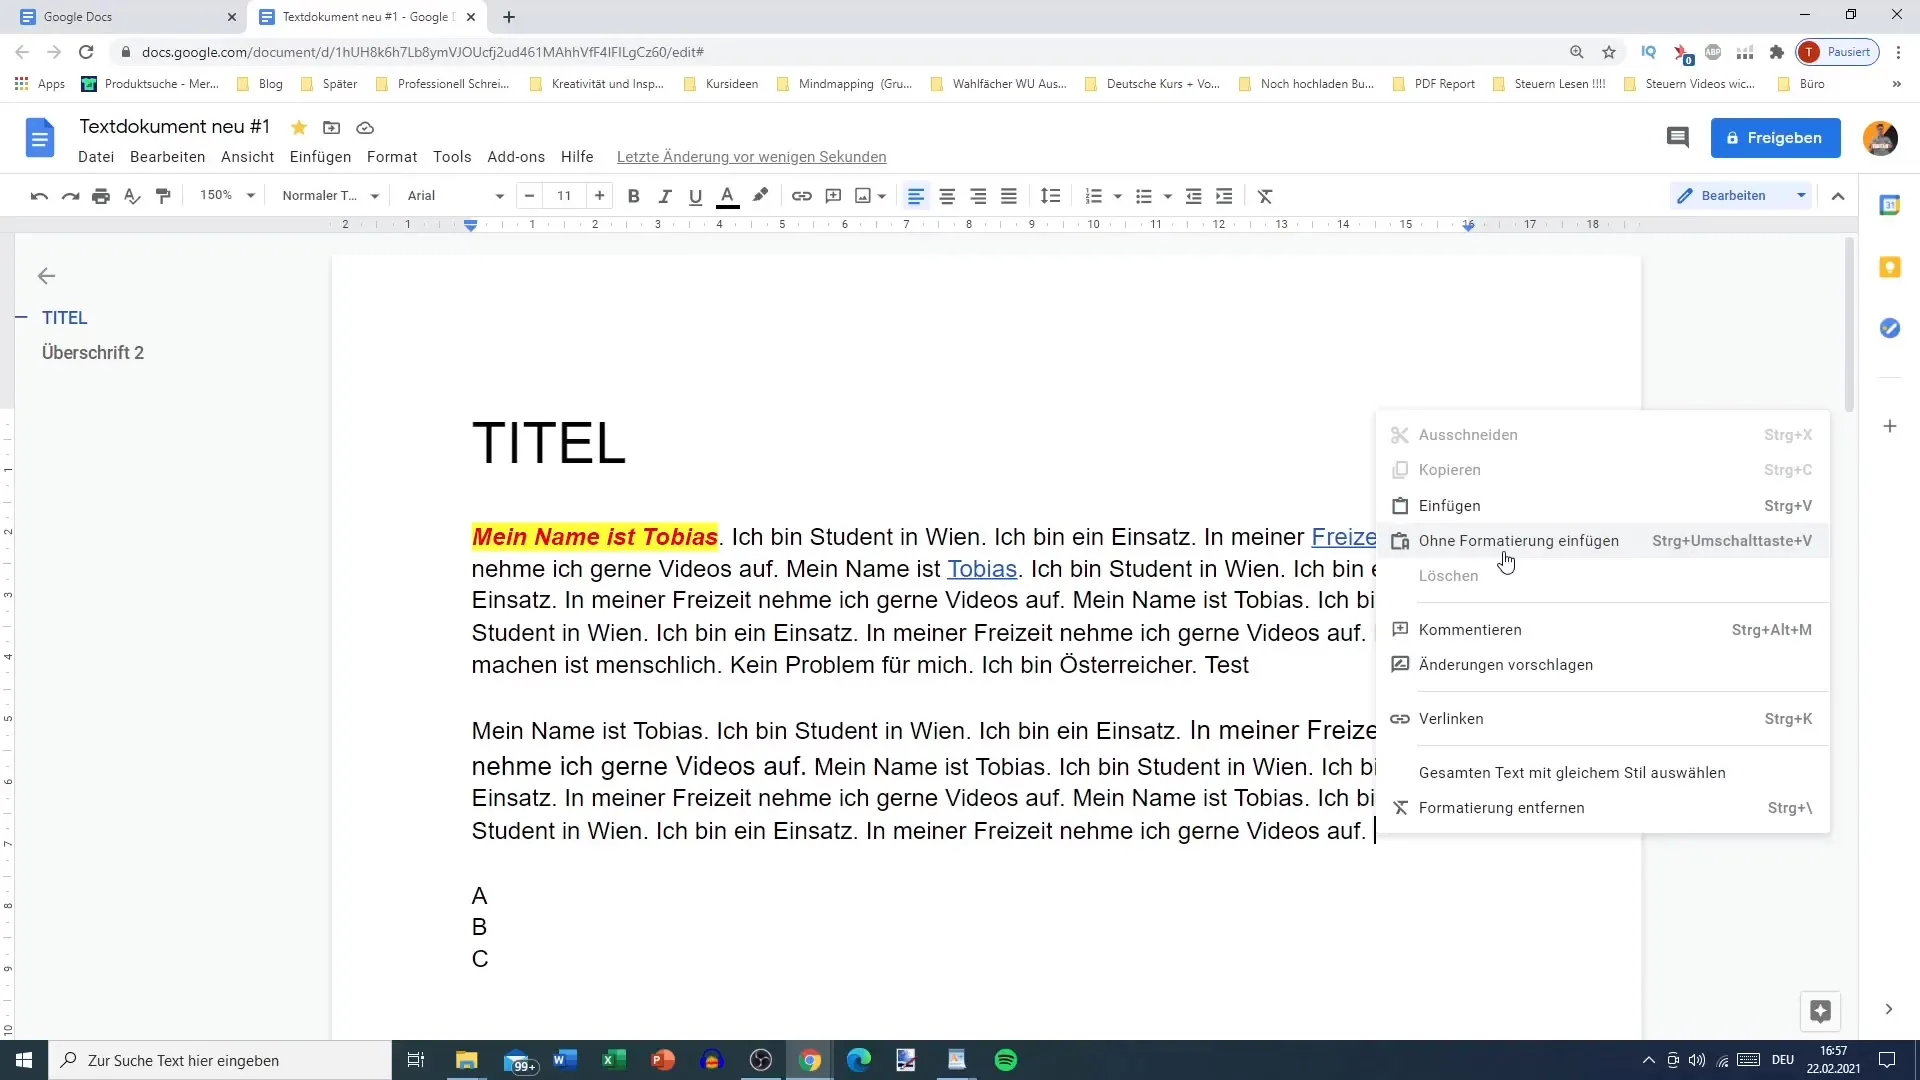Click the Bold formatting icon
This screenshot has width=1920, height=1080.
(632, 196)
